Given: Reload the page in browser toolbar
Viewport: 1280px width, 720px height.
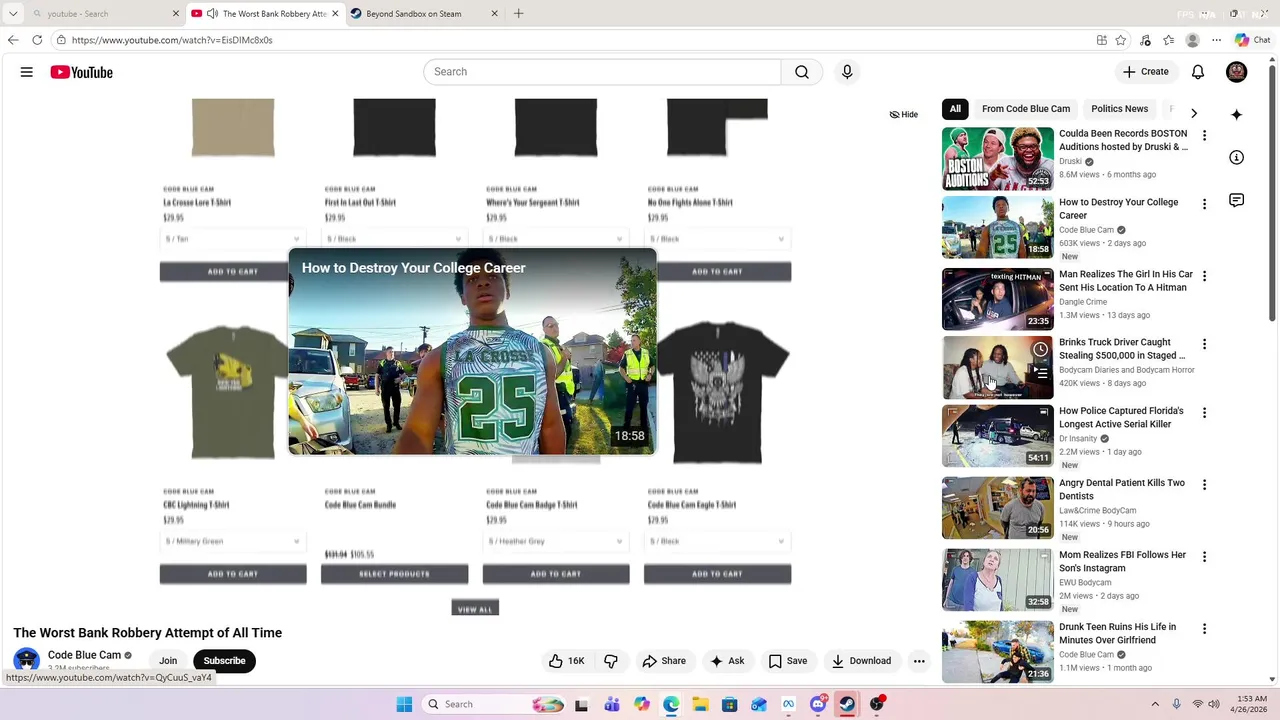Looking at the screenshot, I should tap(37, 40).
